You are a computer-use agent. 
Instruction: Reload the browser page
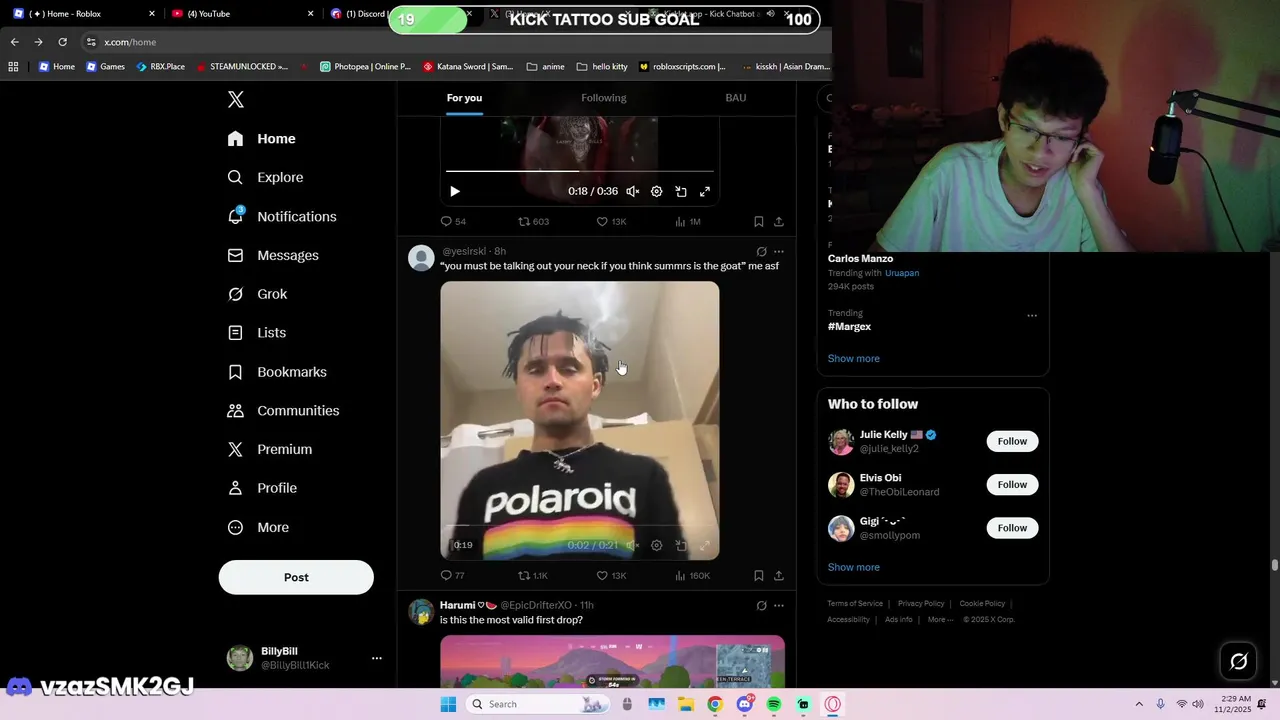tap(62, 42)
